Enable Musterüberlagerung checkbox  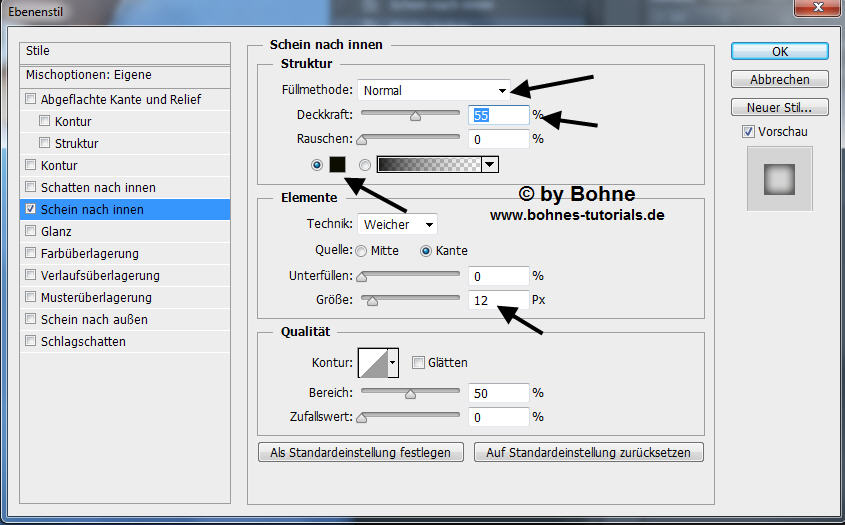(x=31, y=297)
